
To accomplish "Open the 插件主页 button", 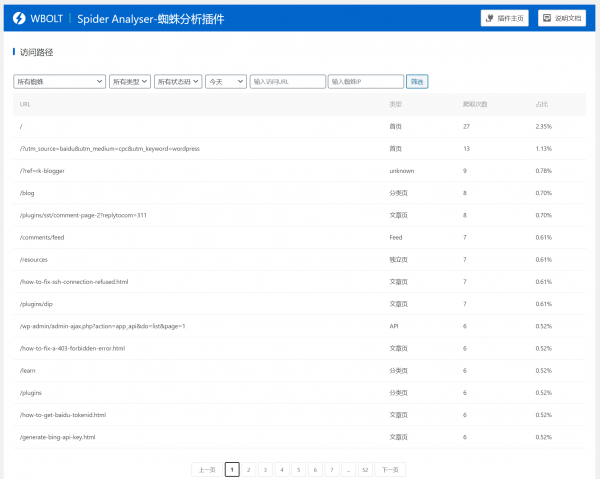I will 504,18.
